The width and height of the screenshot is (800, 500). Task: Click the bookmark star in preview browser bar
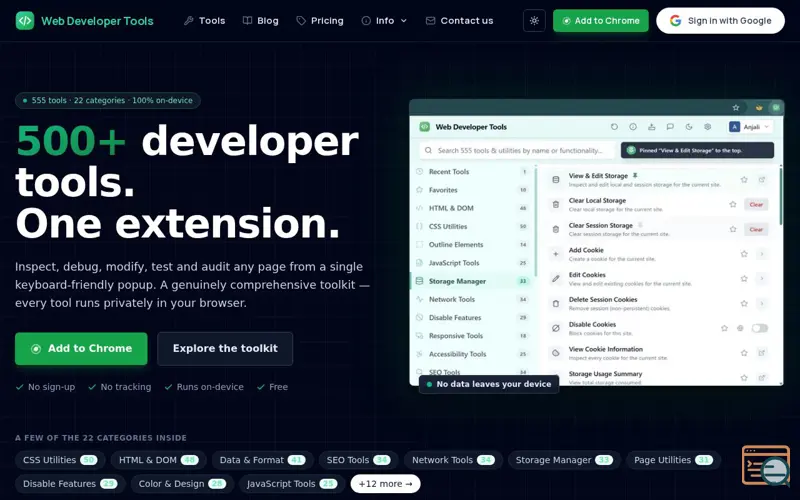pos(736,108)
